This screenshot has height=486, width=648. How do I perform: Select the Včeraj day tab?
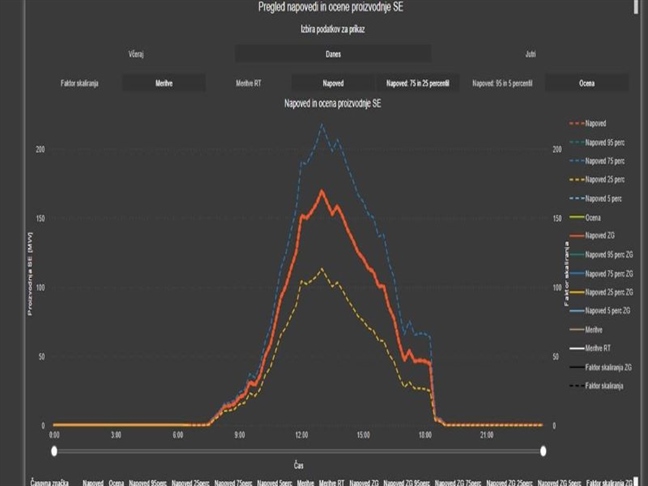click(136, 54)
